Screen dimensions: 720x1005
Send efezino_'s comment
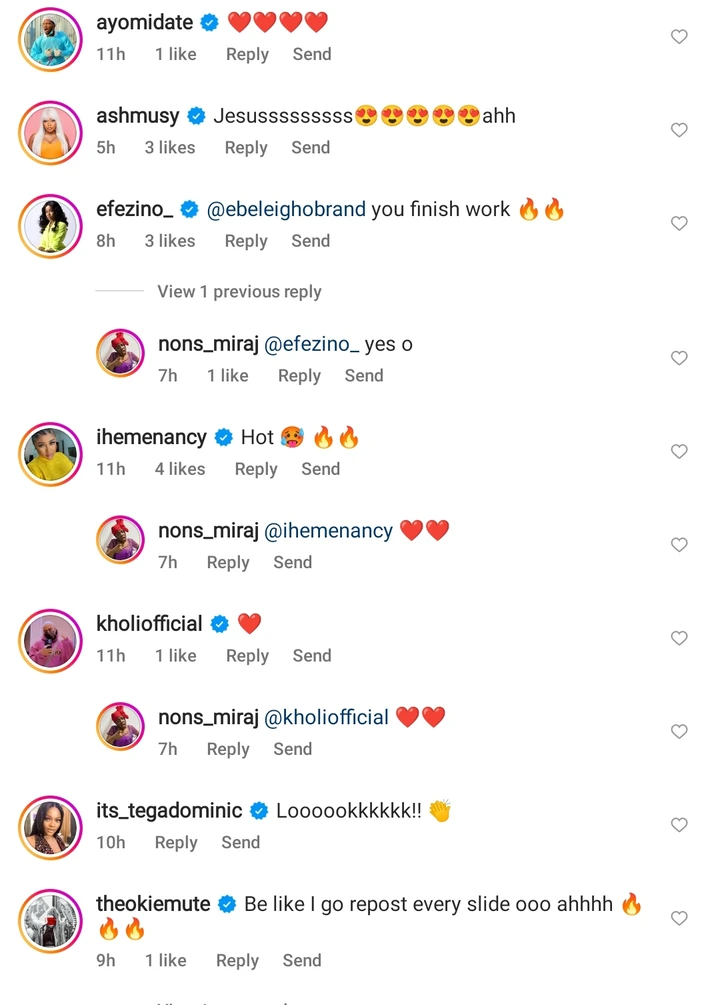(310, 241)
